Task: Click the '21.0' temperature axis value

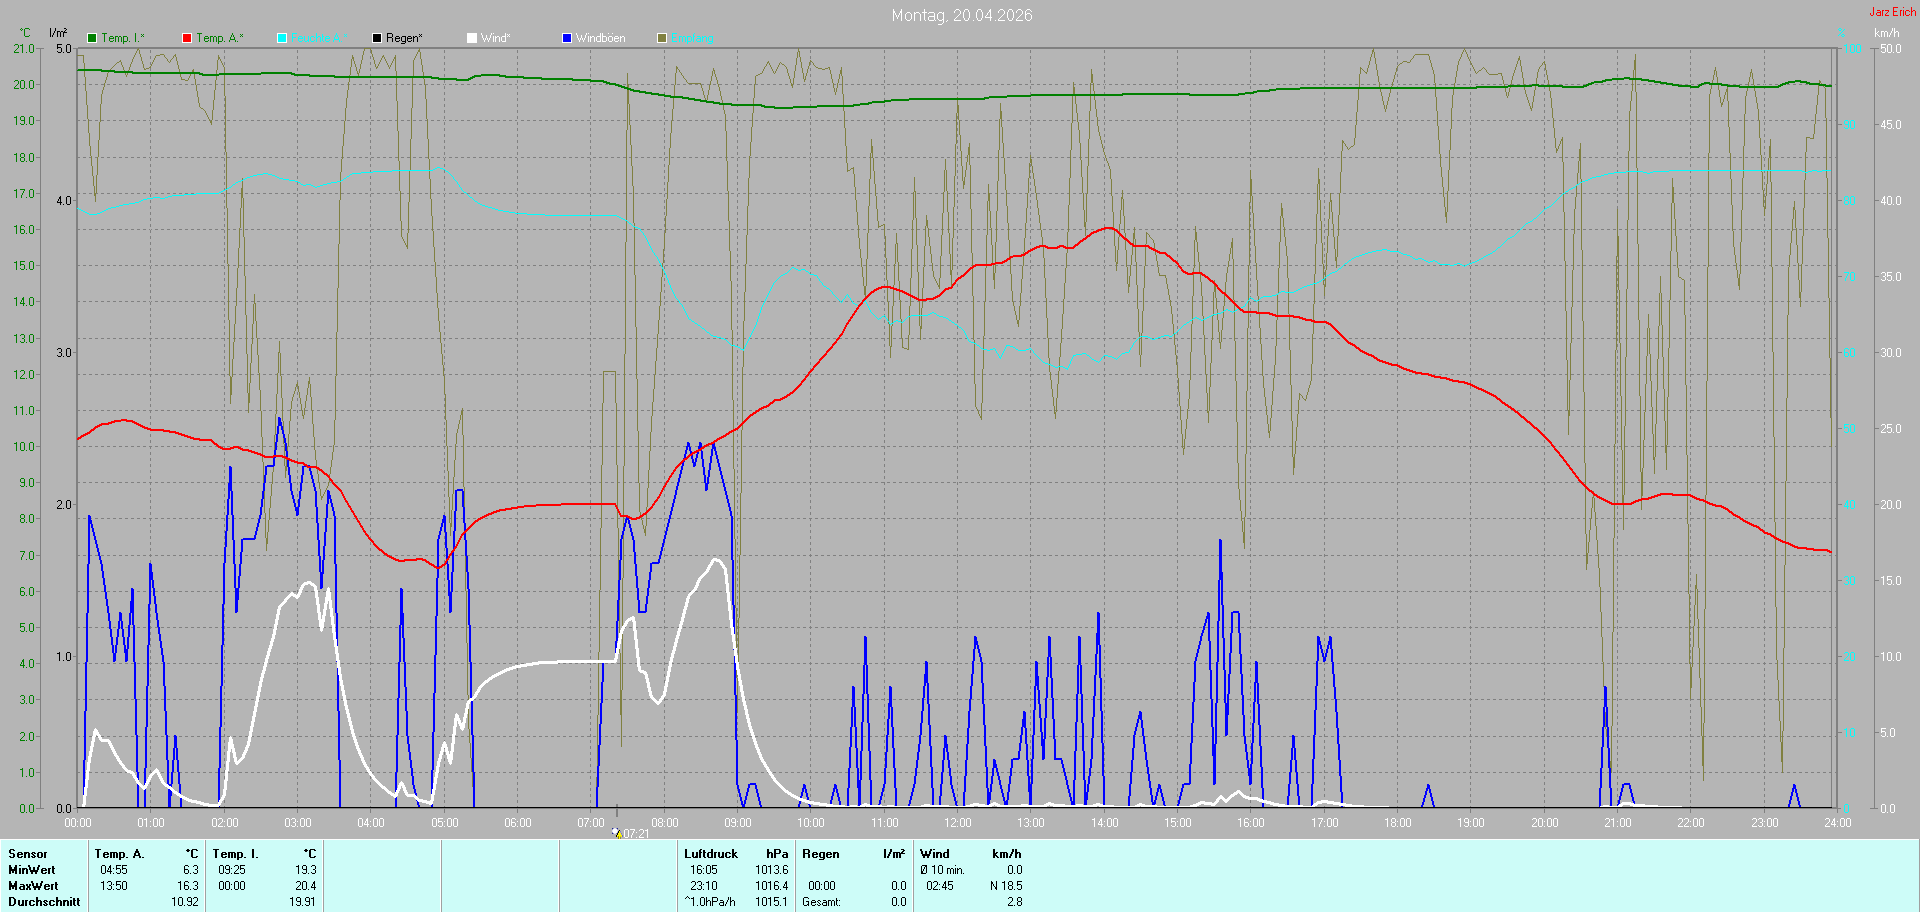Action: point(24,49)
